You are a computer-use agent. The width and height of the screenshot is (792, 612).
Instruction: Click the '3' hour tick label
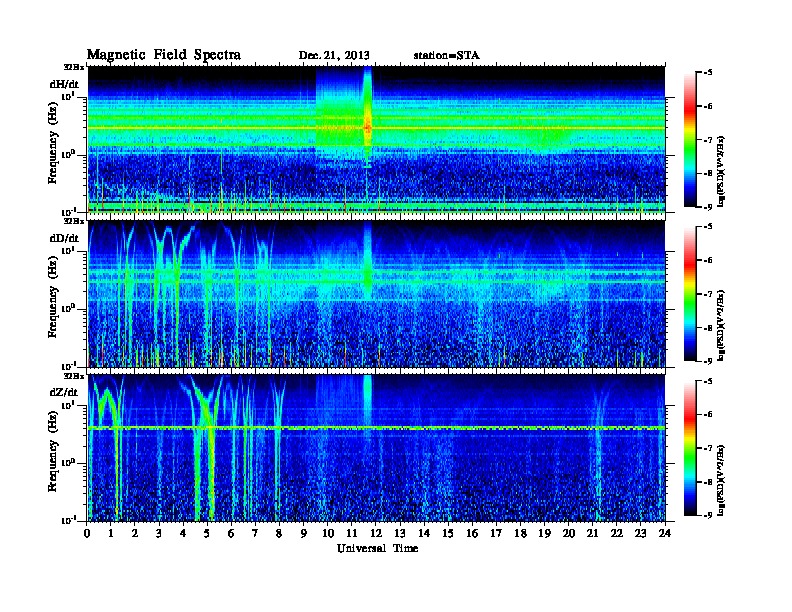tap(159, 533)
